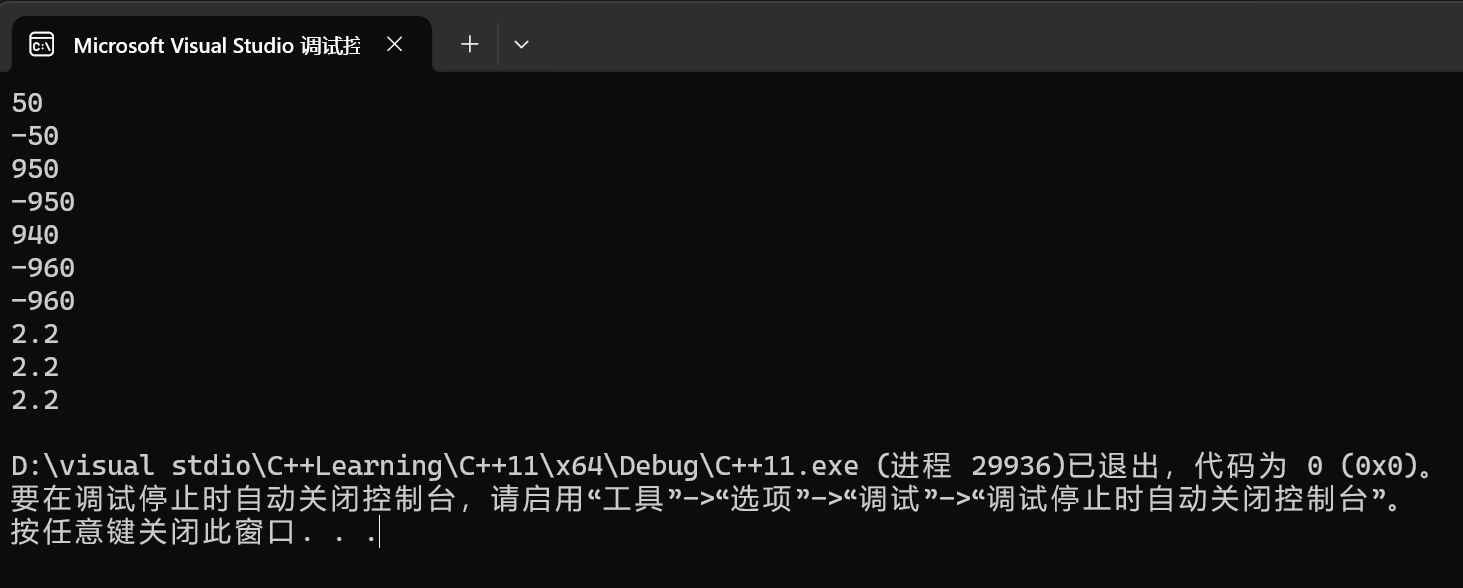This screenshot has width=1463, height=588.
Task: Click the console icon showing C:\ symbol
Action: pyautogui.click(x=41, y=43)
